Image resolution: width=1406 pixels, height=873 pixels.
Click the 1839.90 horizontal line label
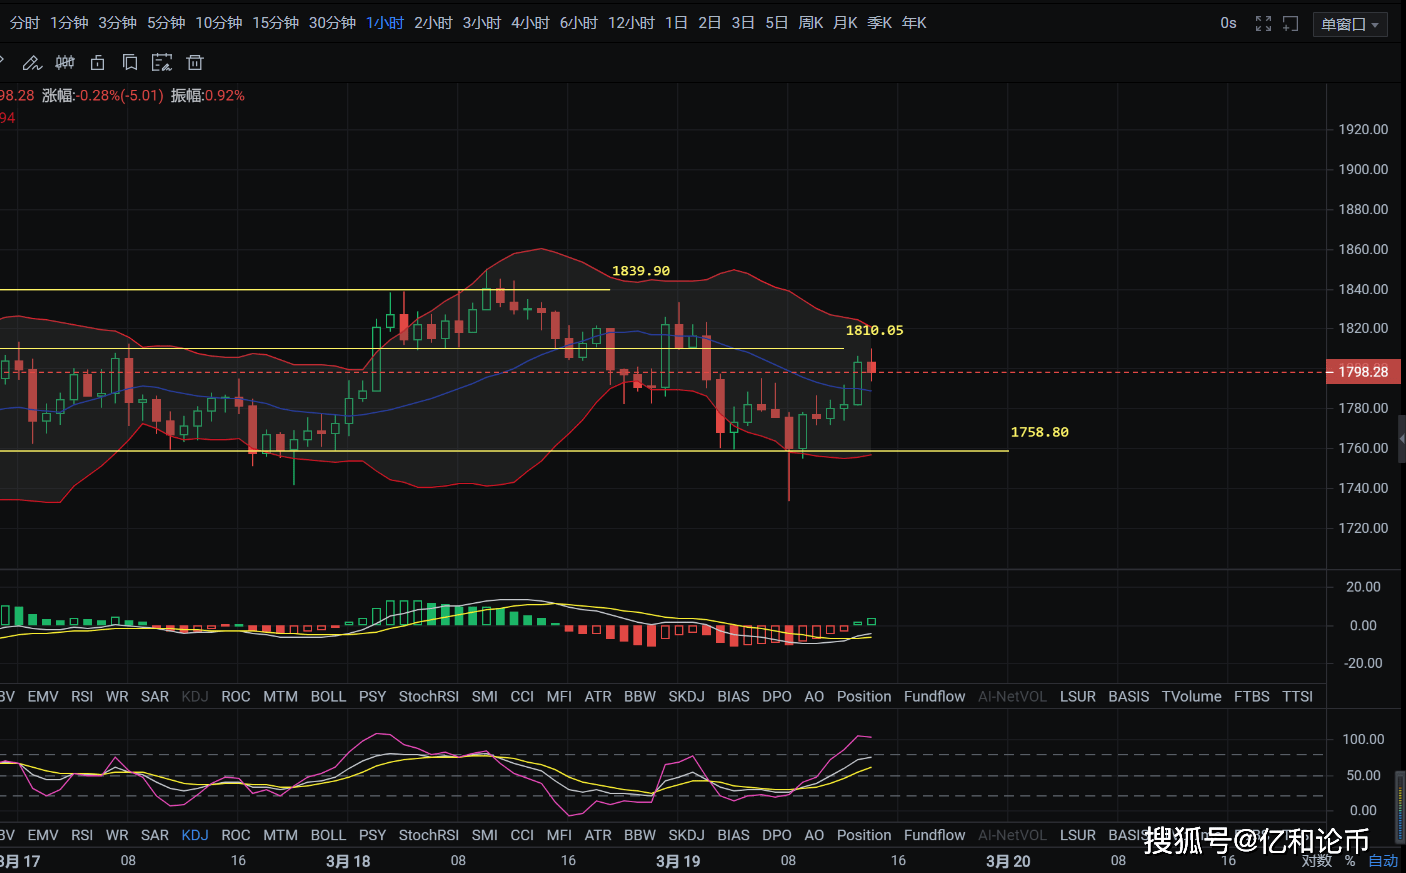click(641, 271)
